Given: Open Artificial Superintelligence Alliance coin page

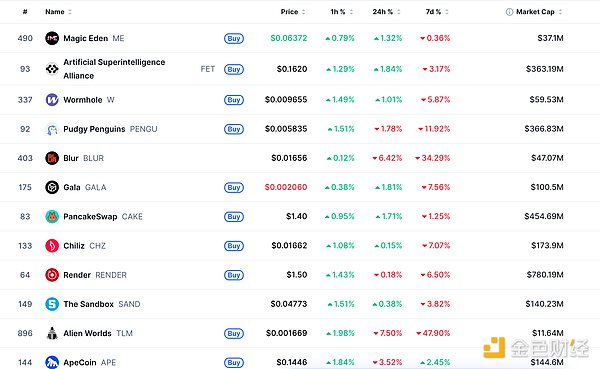Looking at the screenshot, I should 114,69.
